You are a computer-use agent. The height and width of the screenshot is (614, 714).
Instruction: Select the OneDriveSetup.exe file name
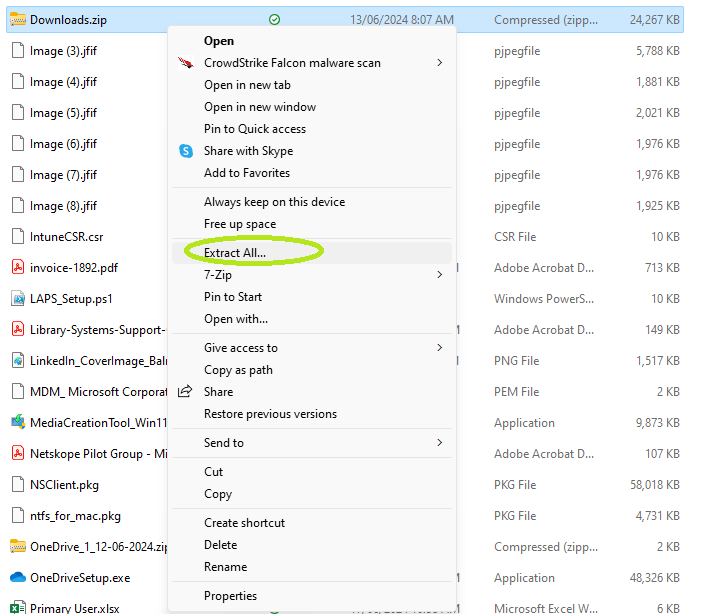[80, 578]
